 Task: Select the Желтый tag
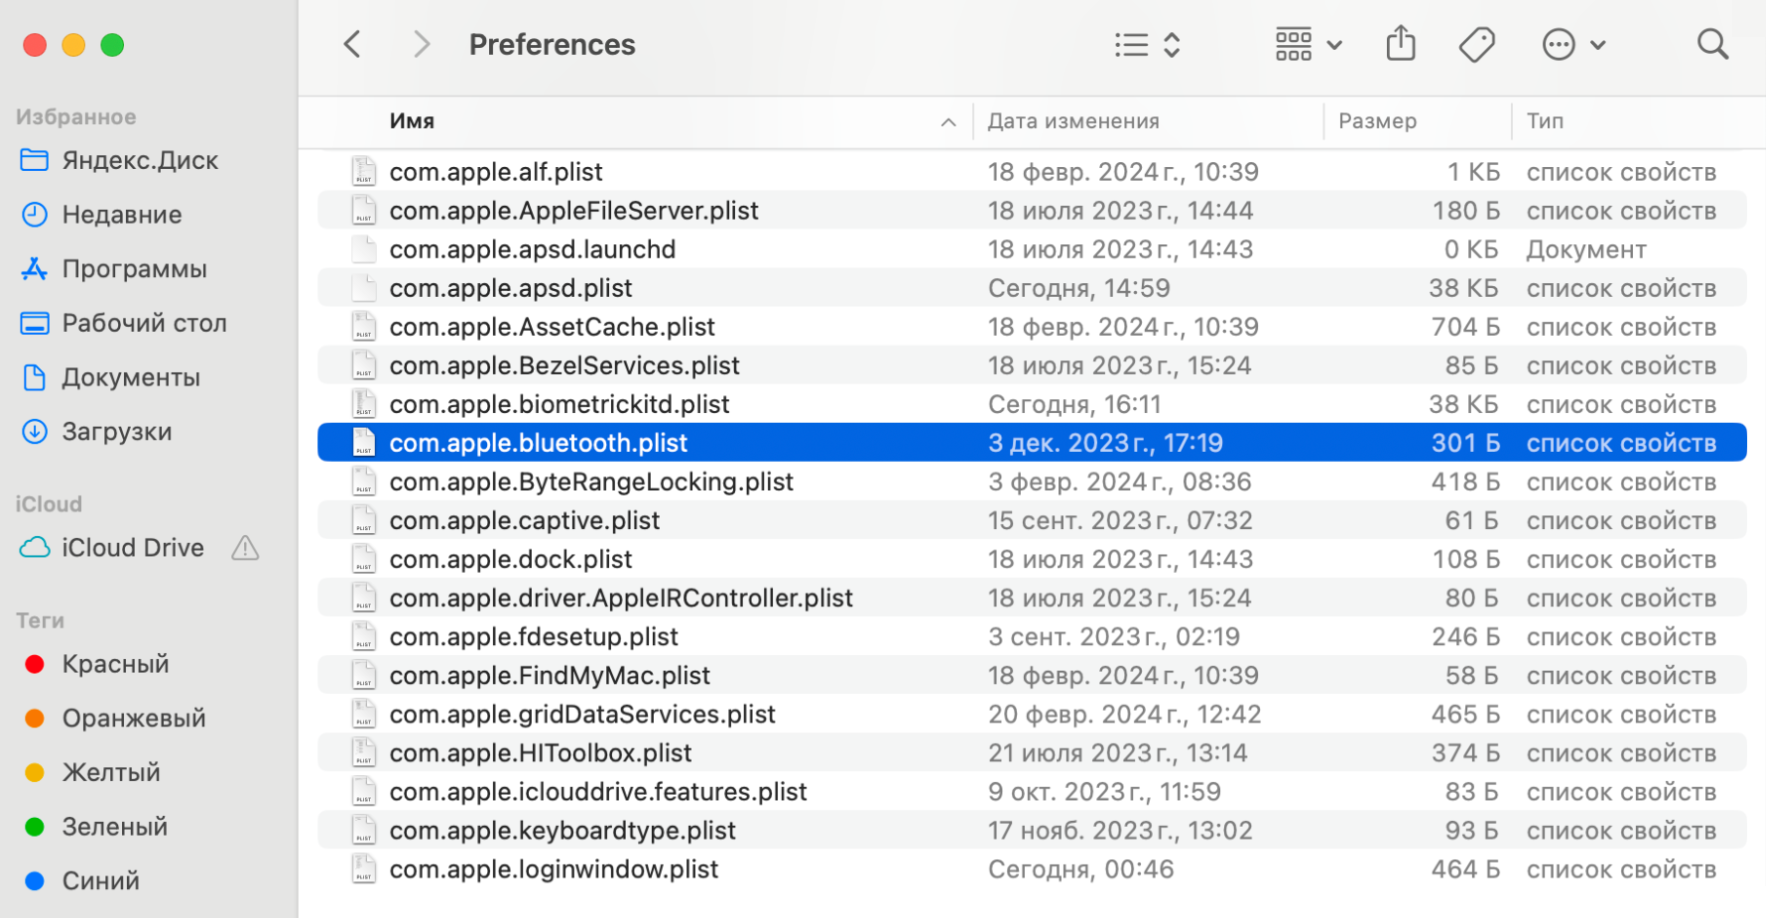[x=110, y=772]
